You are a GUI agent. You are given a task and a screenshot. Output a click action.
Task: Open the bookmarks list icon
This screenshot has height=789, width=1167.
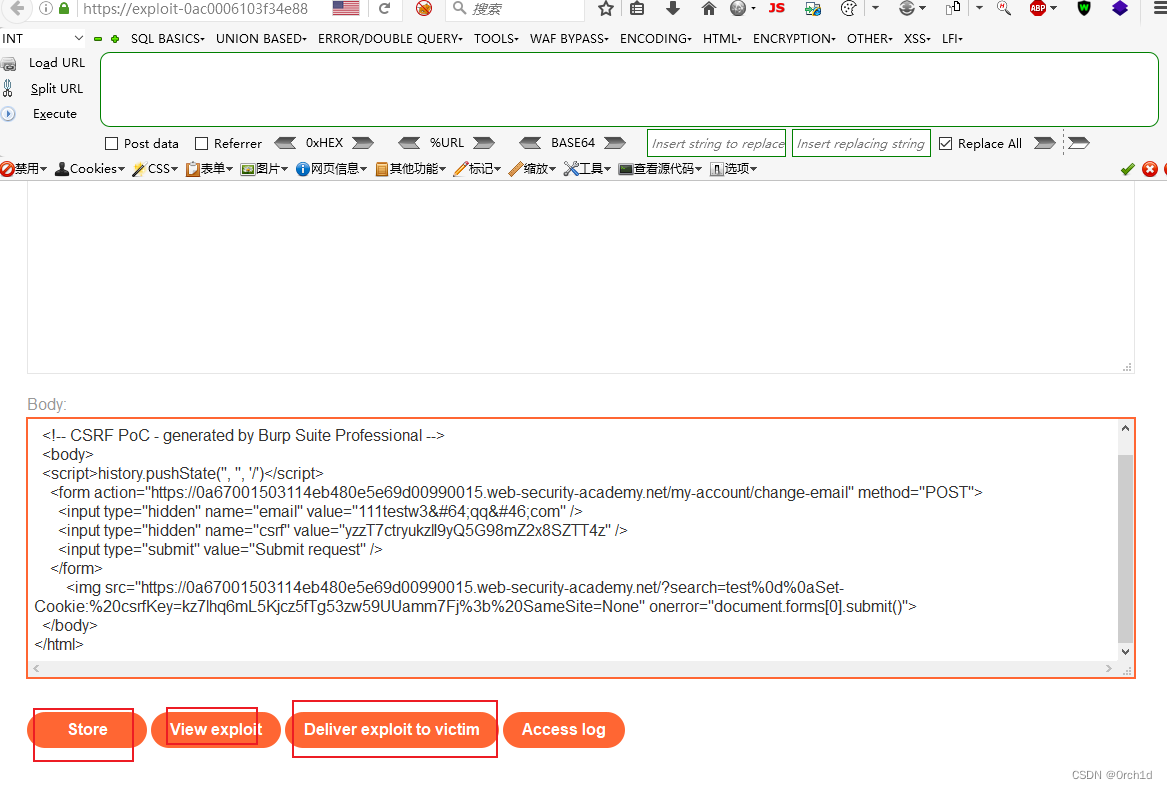pos(637,8)
